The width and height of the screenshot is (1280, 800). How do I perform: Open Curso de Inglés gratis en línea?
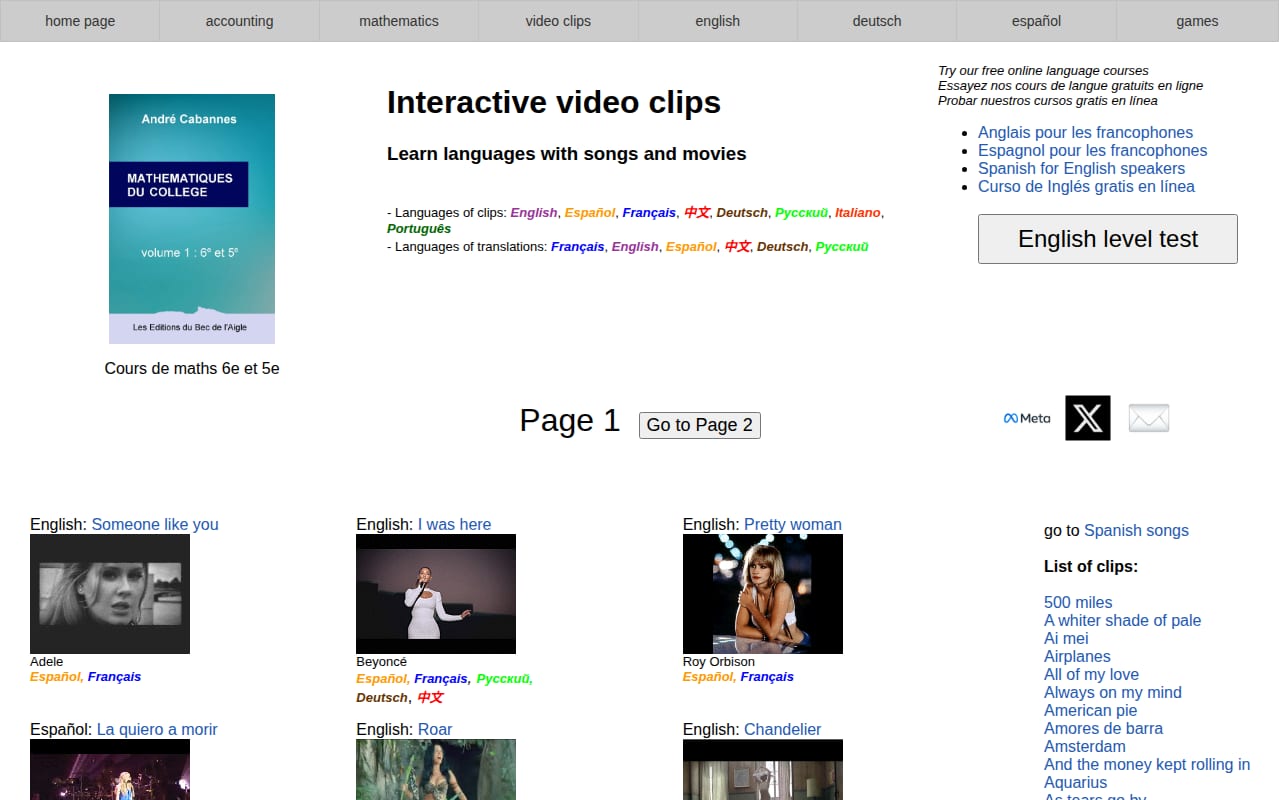1086,186
